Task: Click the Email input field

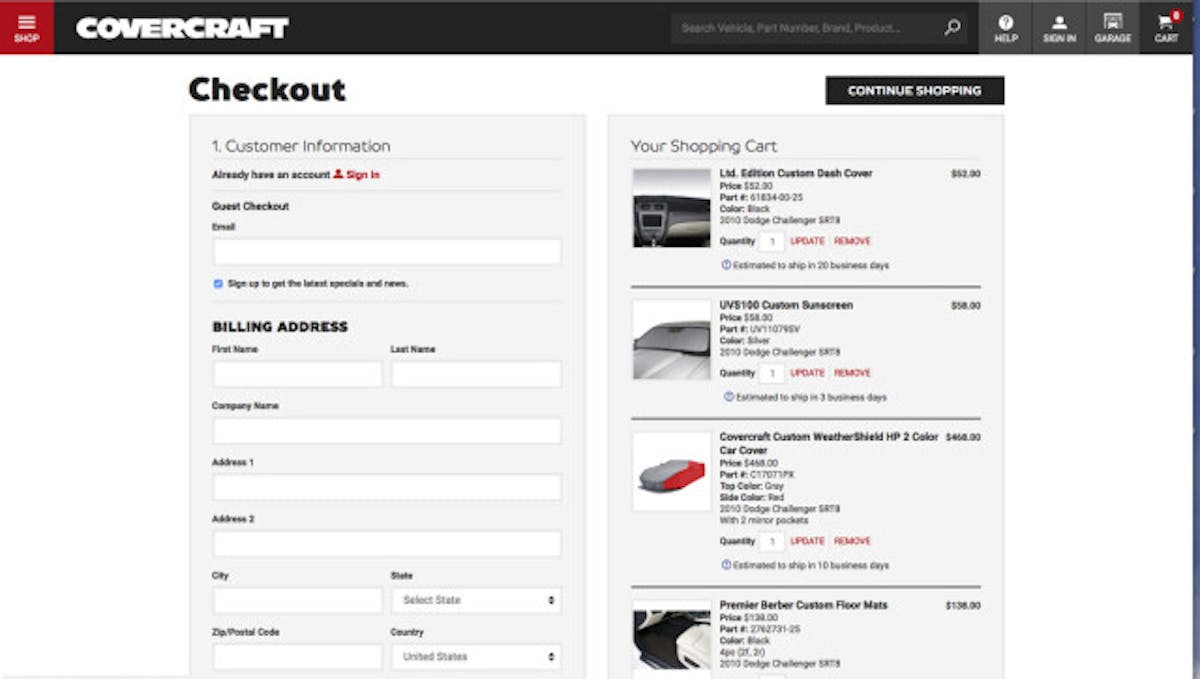Action: (386, 251)
